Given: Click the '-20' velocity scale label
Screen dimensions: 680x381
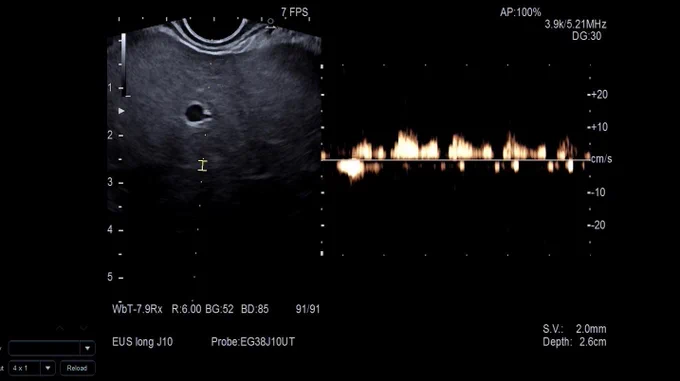Looking at the screenshot, I should (598, 225).
